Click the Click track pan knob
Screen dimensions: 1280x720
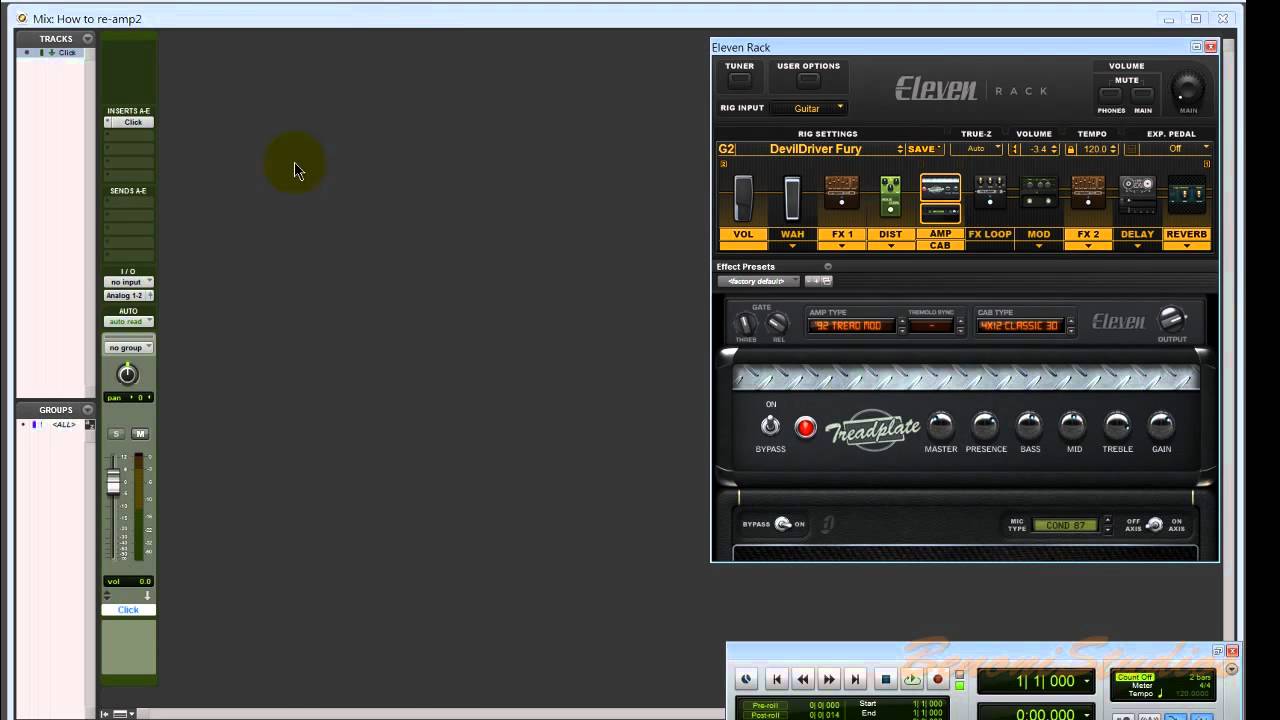coord(127,374)
